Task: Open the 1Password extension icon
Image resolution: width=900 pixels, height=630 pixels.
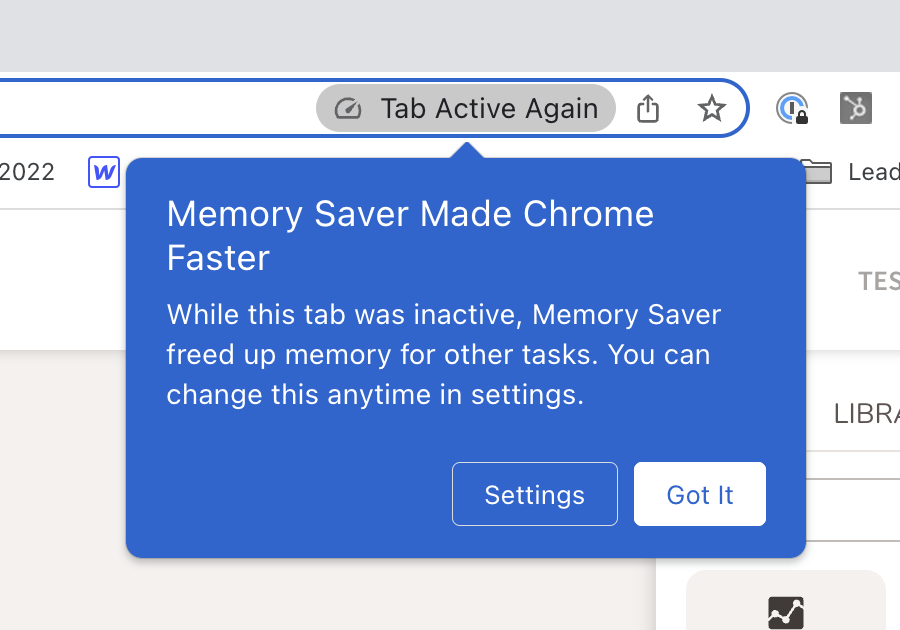Action: 791,108
